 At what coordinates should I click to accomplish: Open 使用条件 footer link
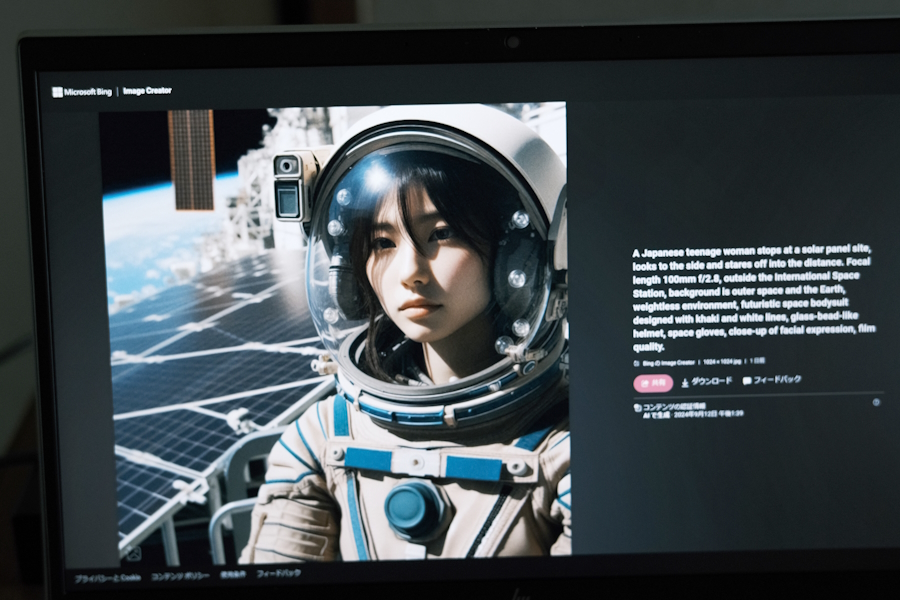point(233,575)
